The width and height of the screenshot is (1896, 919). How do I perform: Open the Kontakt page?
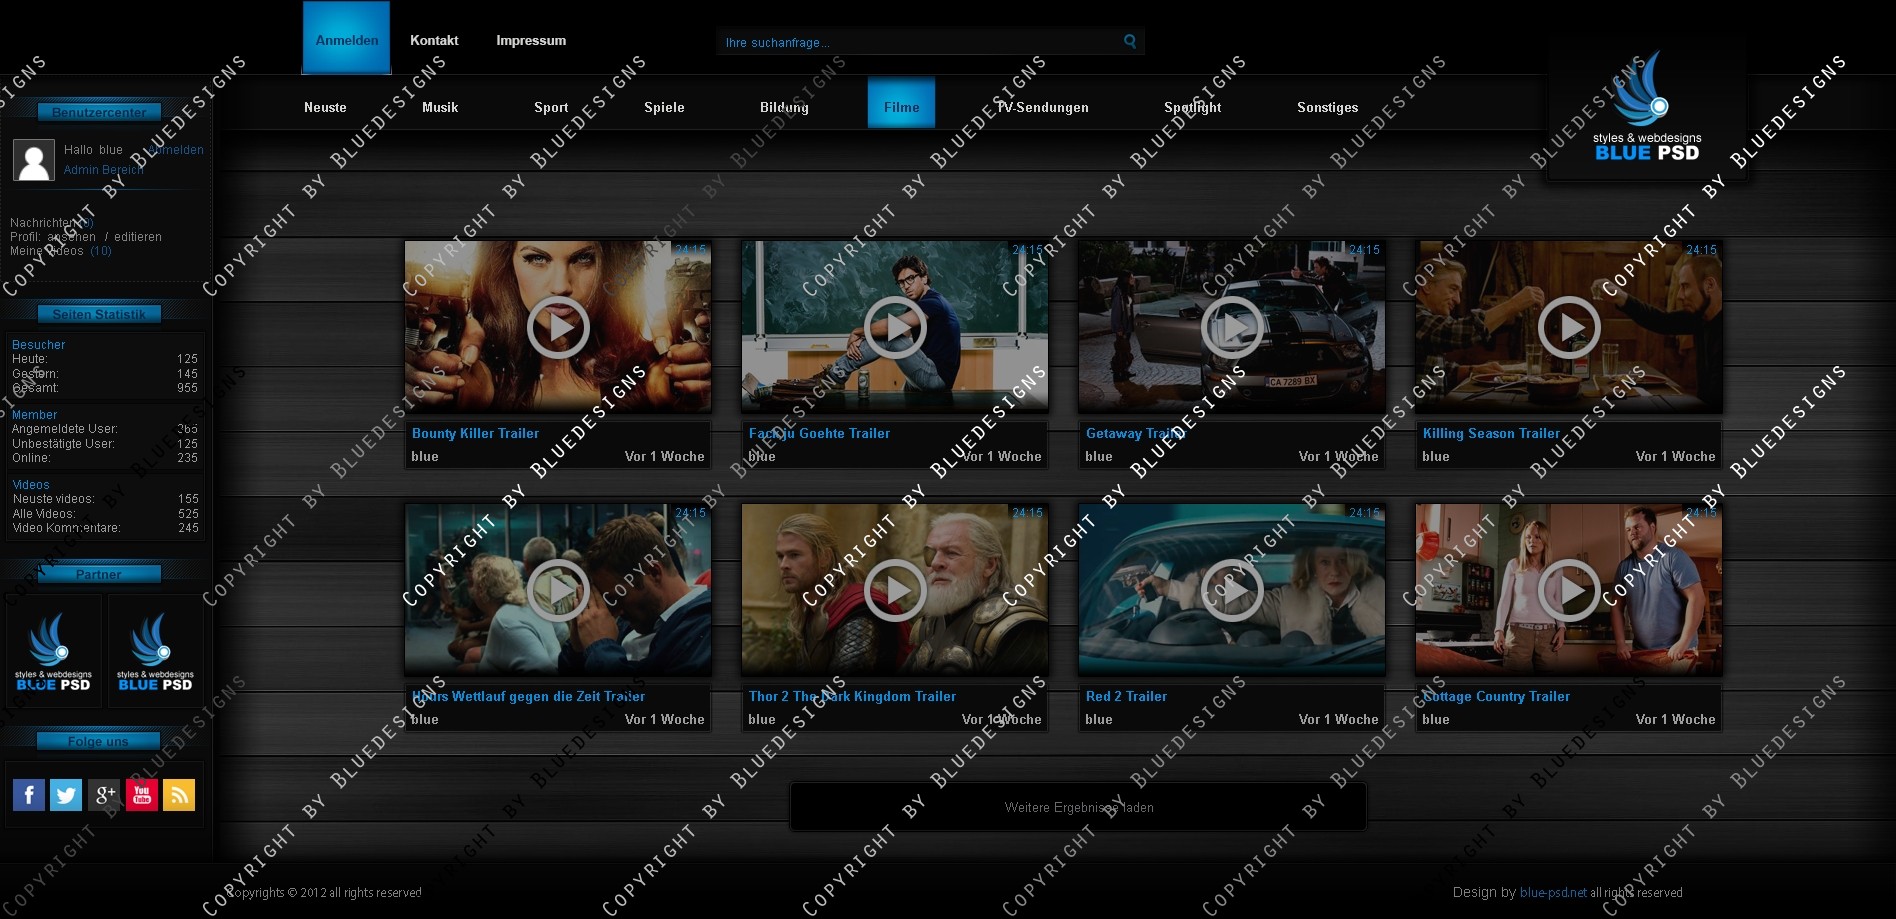coord(434,41)
